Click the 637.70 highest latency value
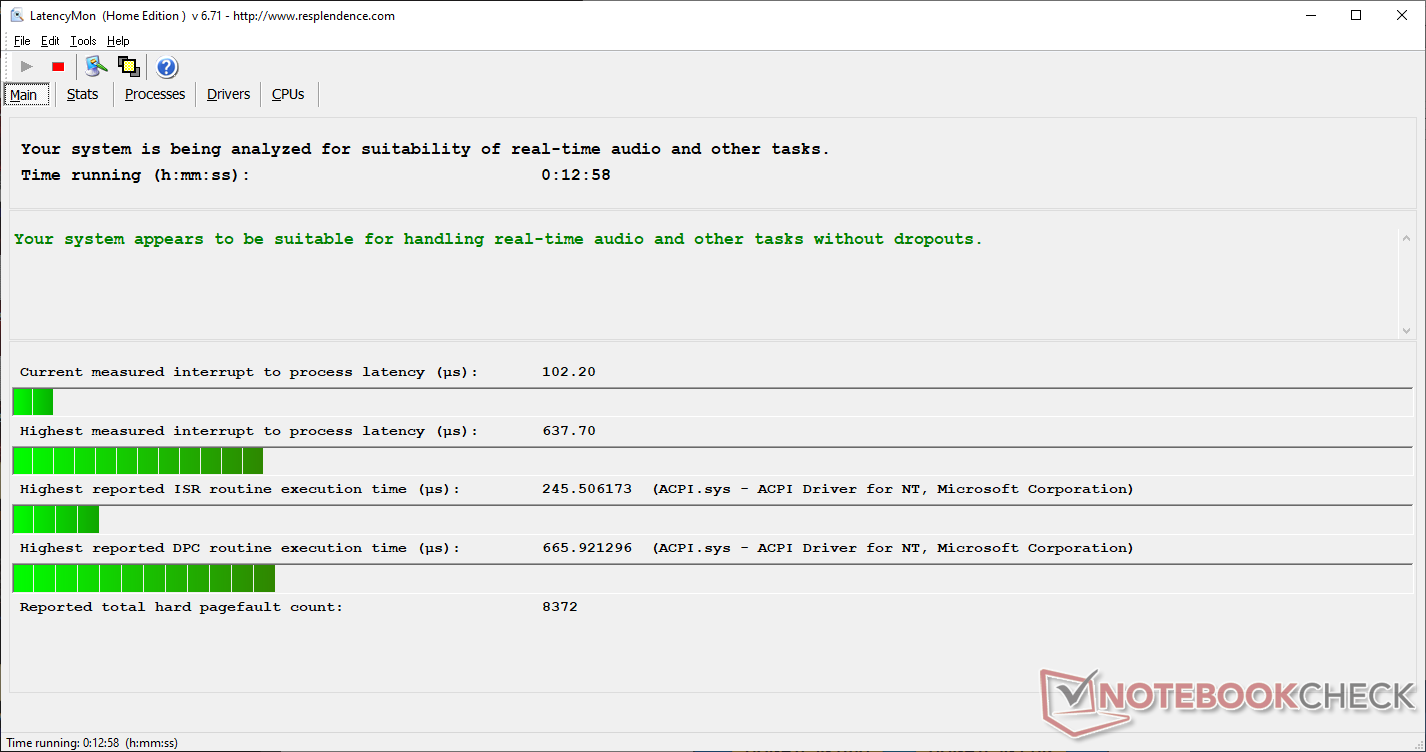1426x752 pixels. (568, 431)
